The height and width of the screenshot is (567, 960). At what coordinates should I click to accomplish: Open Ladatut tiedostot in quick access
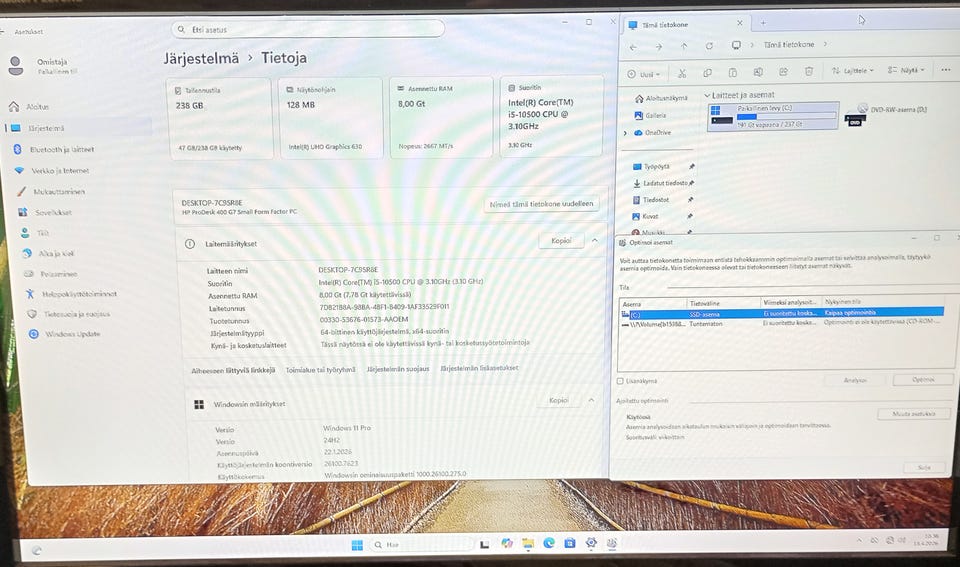(x=661, y=183)
